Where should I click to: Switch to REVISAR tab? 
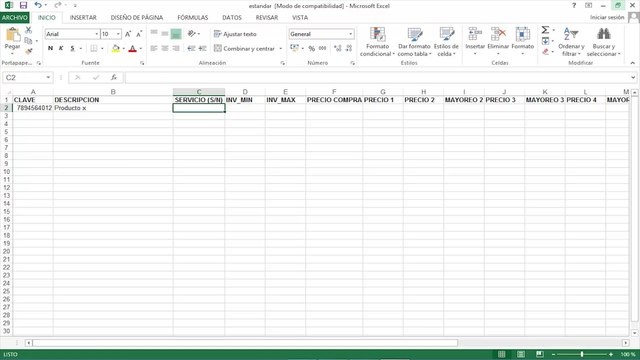pyautogui.click(x=267, y=18)
